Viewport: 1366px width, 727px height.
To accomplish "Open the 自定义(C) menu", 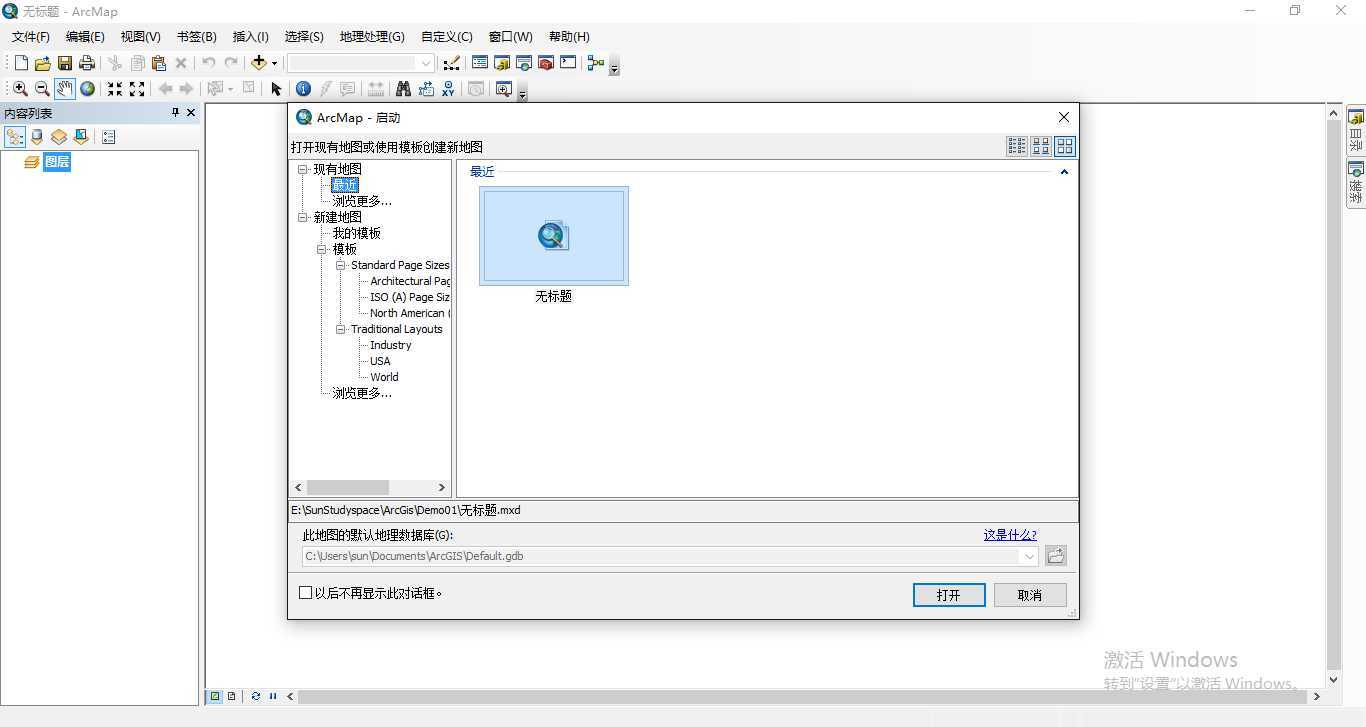I will (x=447, y=37).
